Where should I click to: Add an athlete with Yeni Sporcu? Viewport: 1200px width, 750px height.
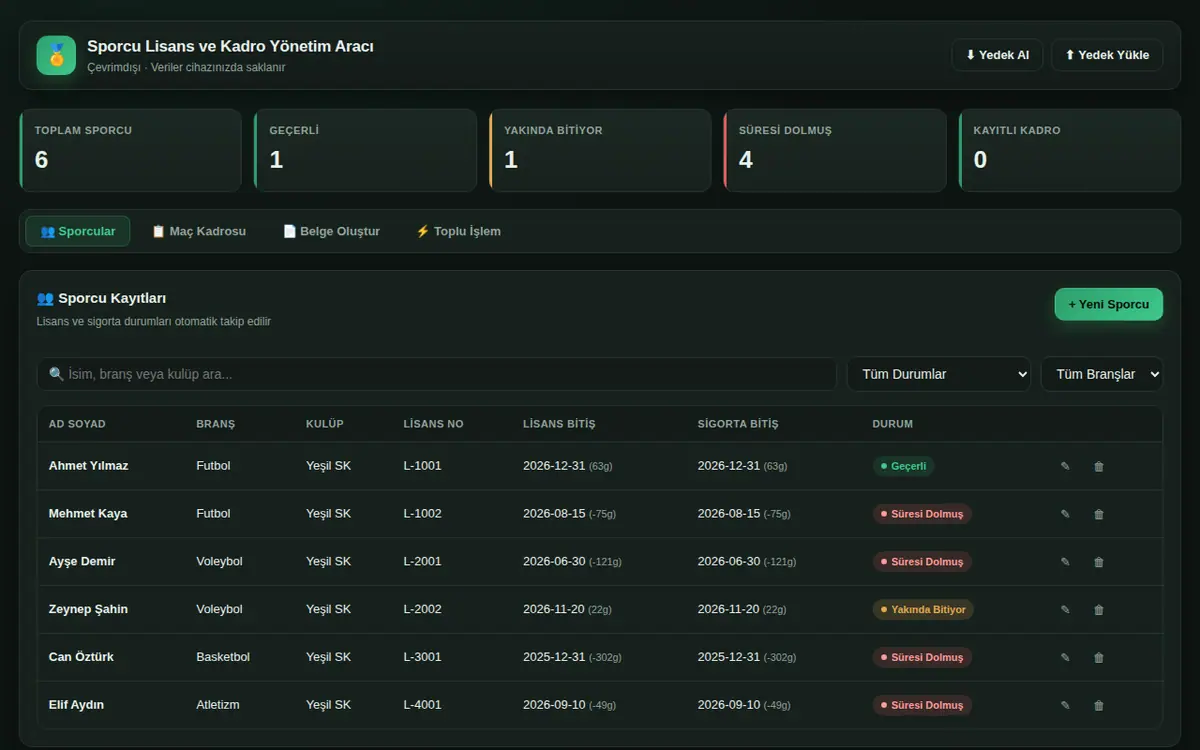(x=1109, y=304)
